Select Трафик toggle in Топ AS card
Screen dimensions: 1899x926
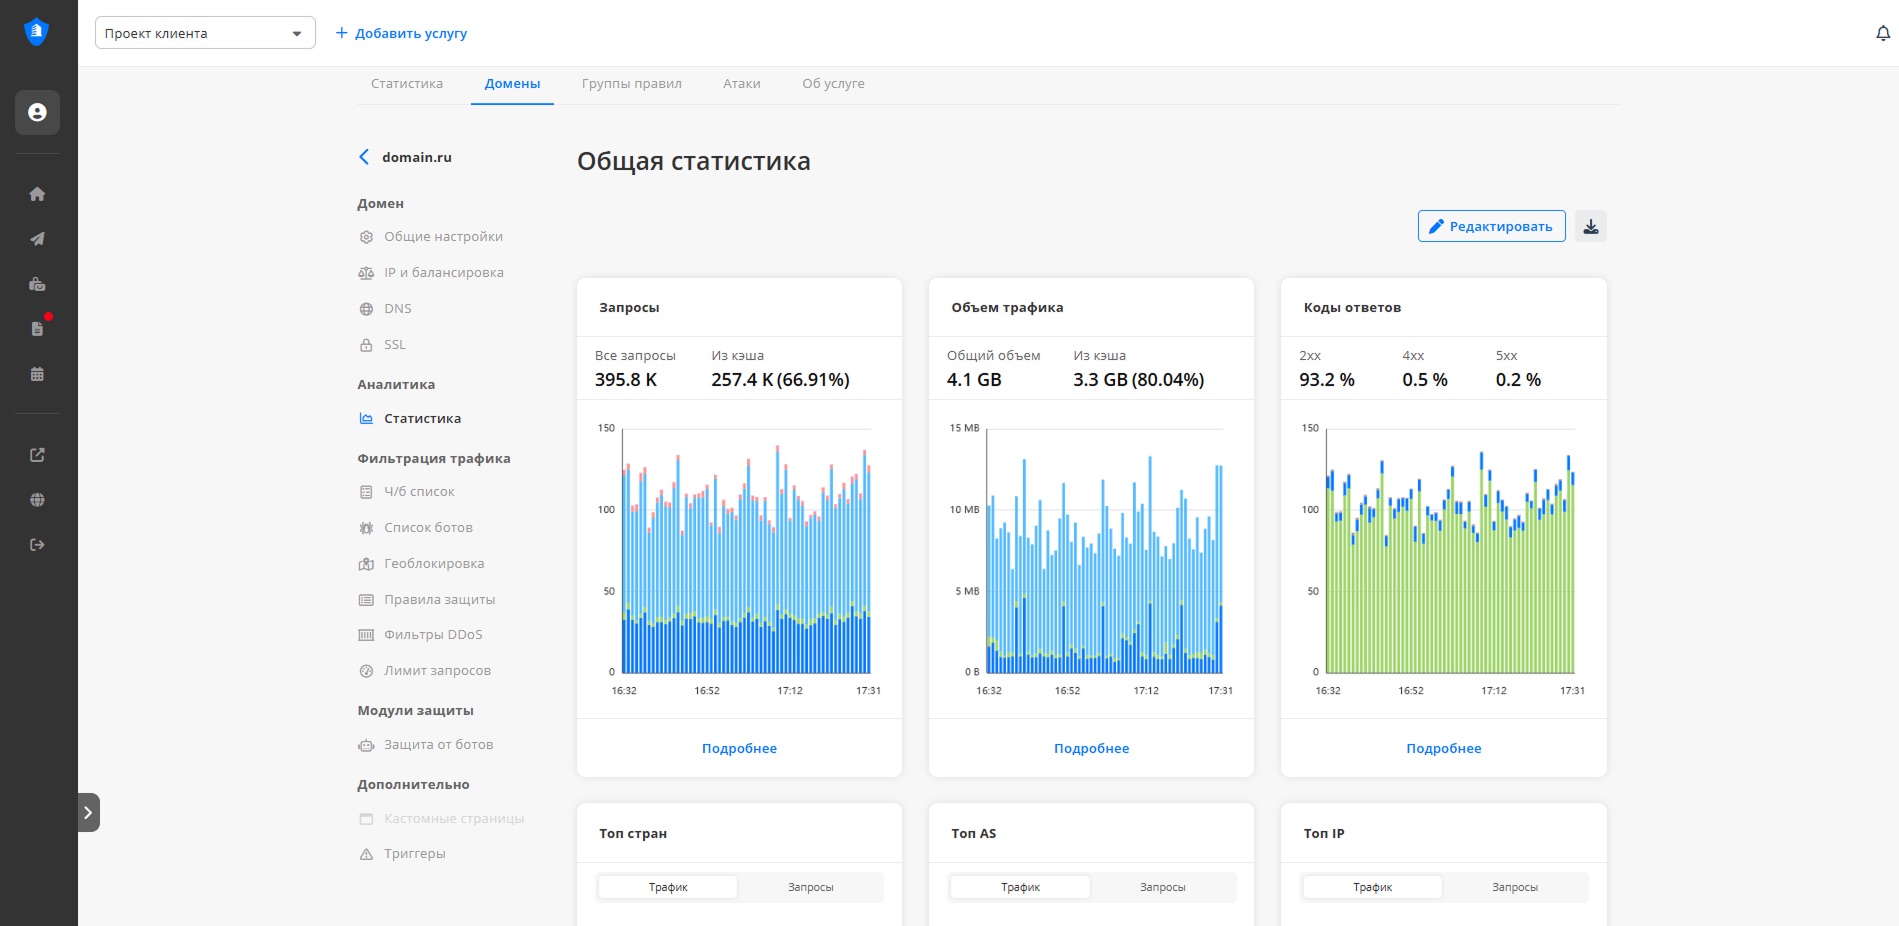(x=1020, y=887)
